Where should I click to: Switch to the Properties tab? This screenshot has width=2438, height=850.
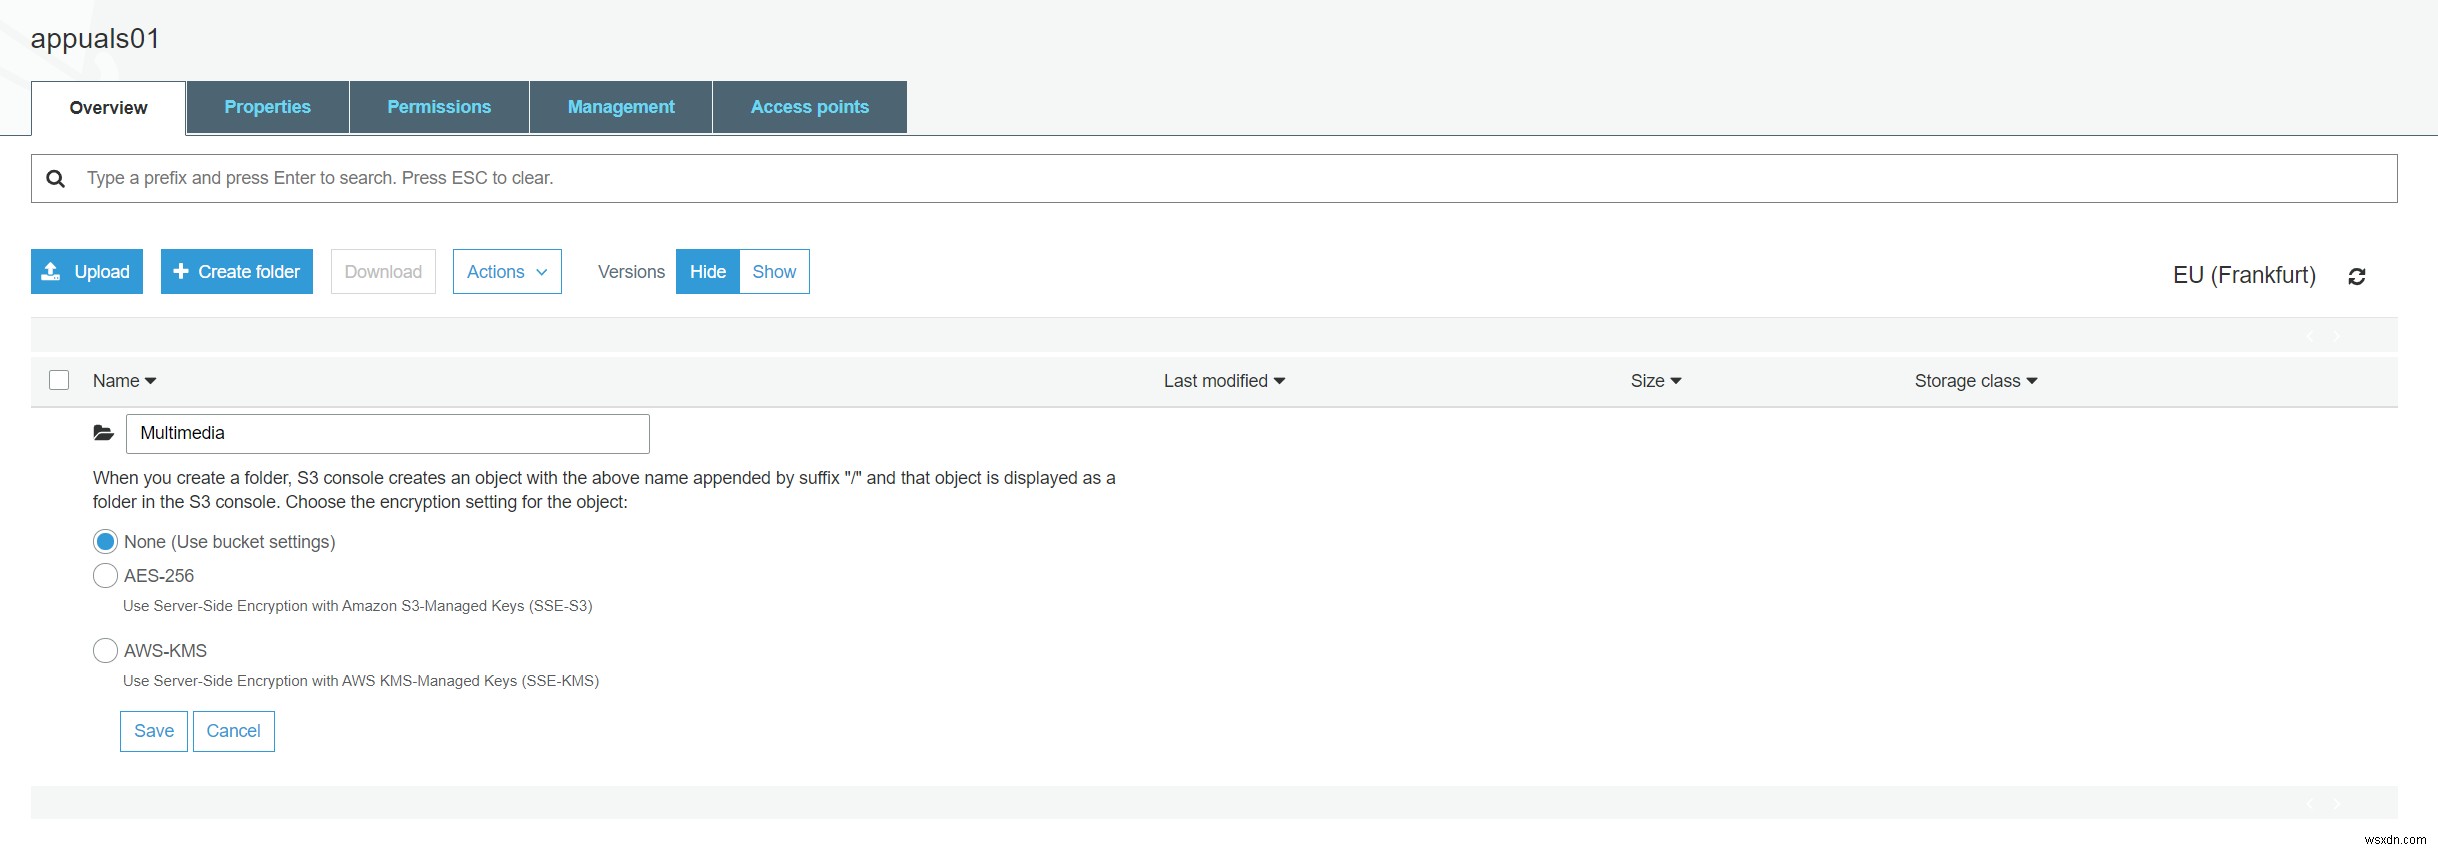coord(267,107)
